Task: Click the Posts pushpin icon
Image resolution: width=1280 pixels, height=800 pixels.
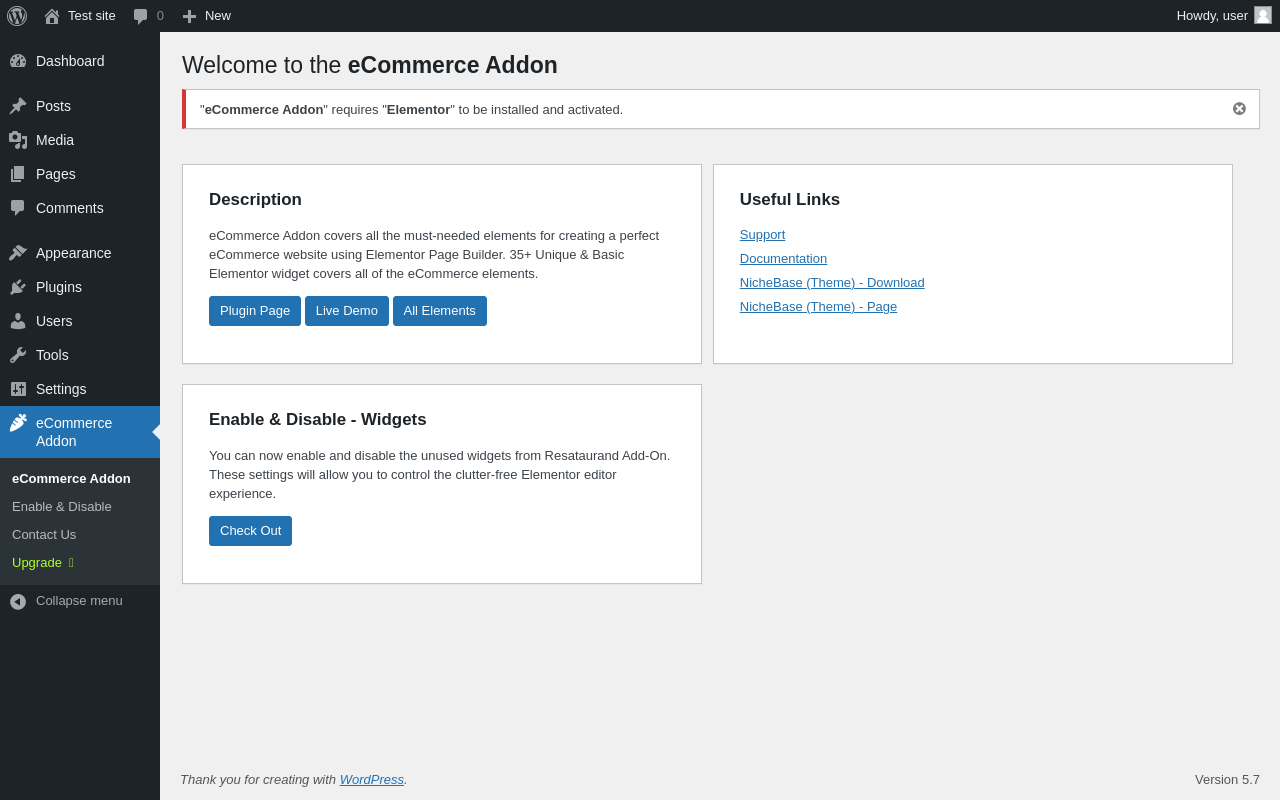Action: pyautogui.click(x=18, y=106)
